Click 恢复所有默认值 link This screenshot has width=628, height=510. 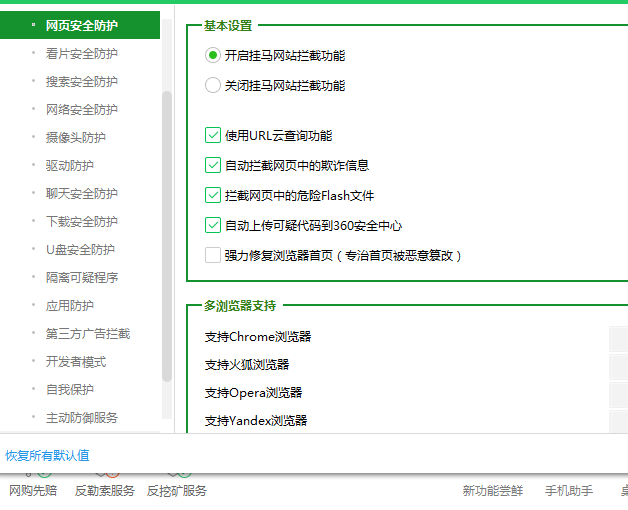[47, 456]
